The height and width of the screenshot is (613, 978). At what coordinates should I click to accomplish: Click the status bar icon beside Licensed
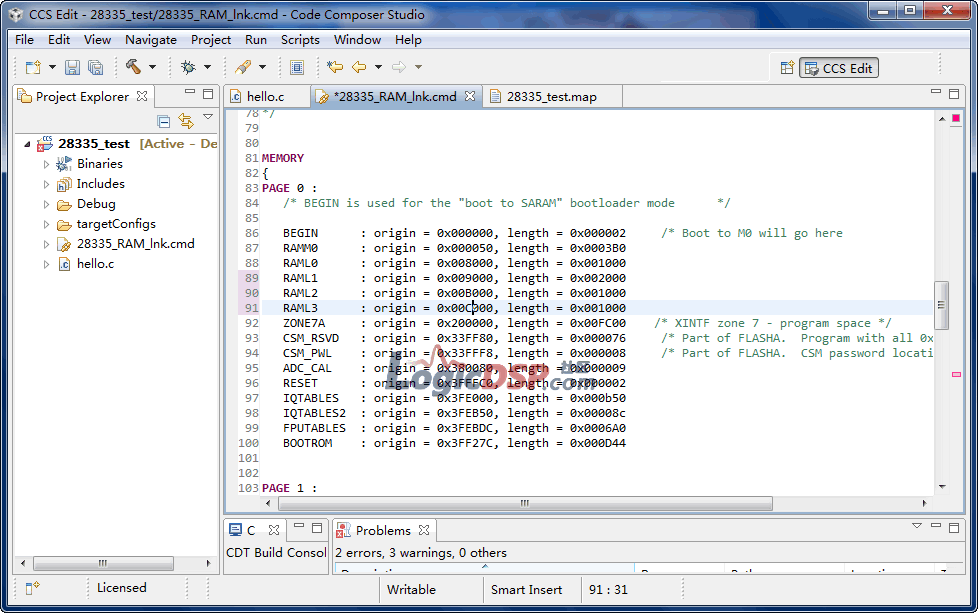(x=32, y=588)
